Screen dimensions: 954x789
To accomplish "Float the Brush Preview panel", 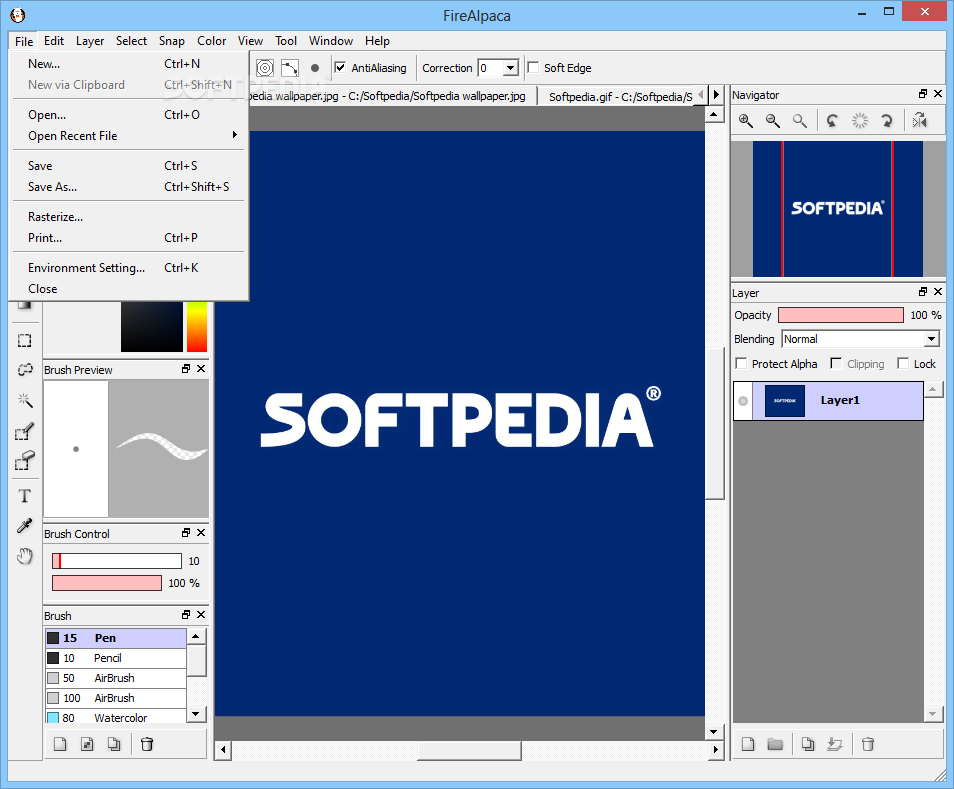I will 186,369.
